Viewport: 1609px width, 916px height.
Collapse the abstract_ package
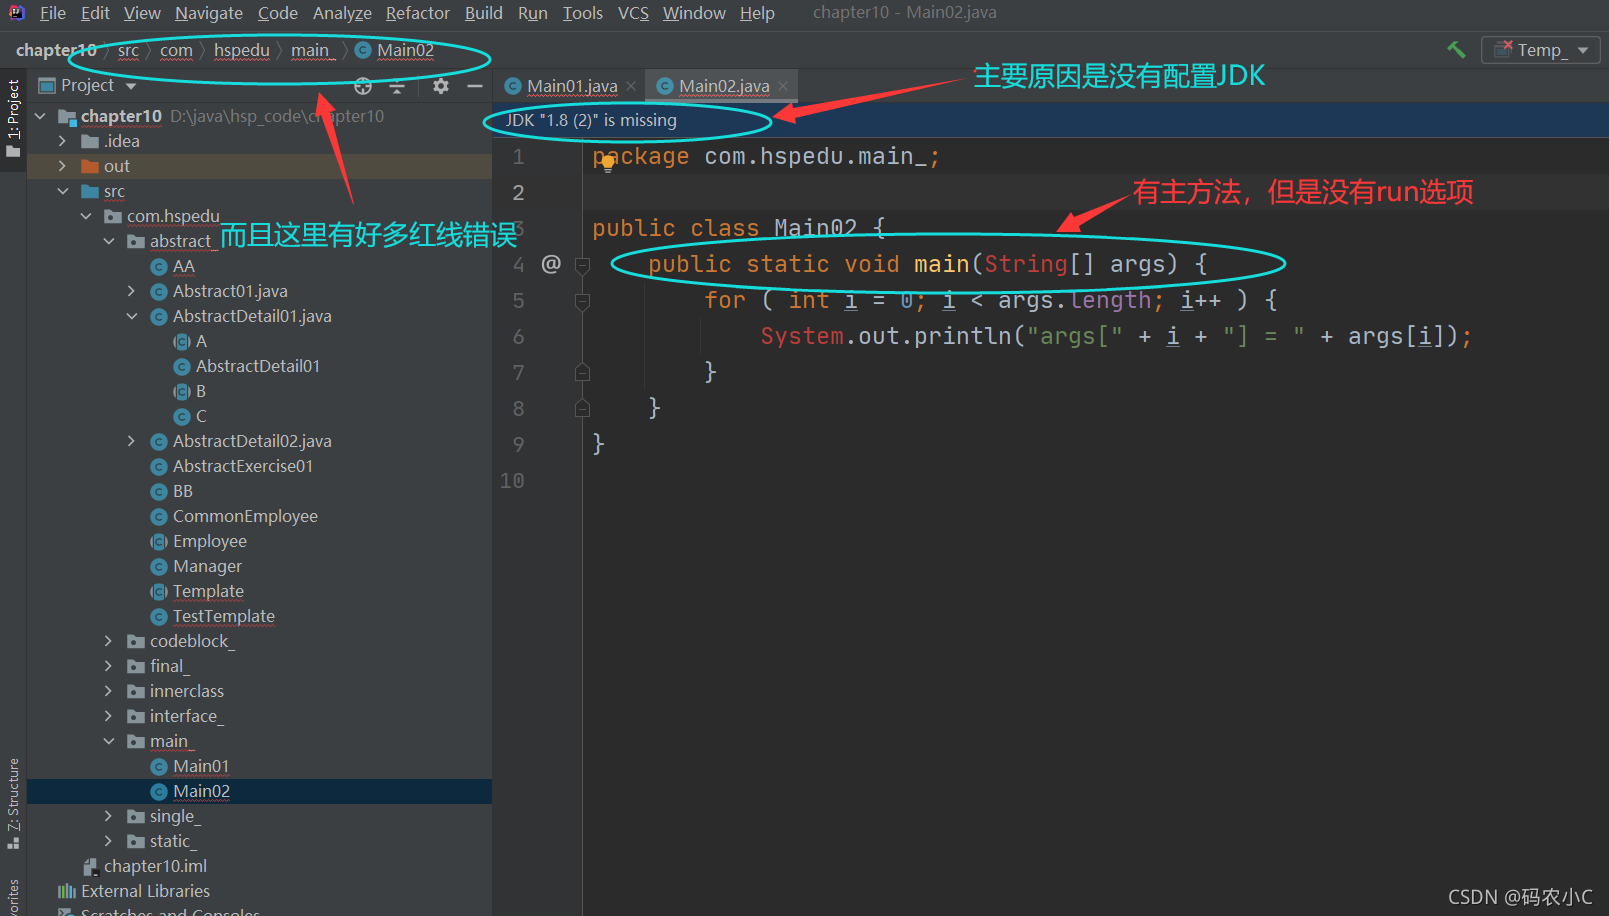tap(109, 241)
